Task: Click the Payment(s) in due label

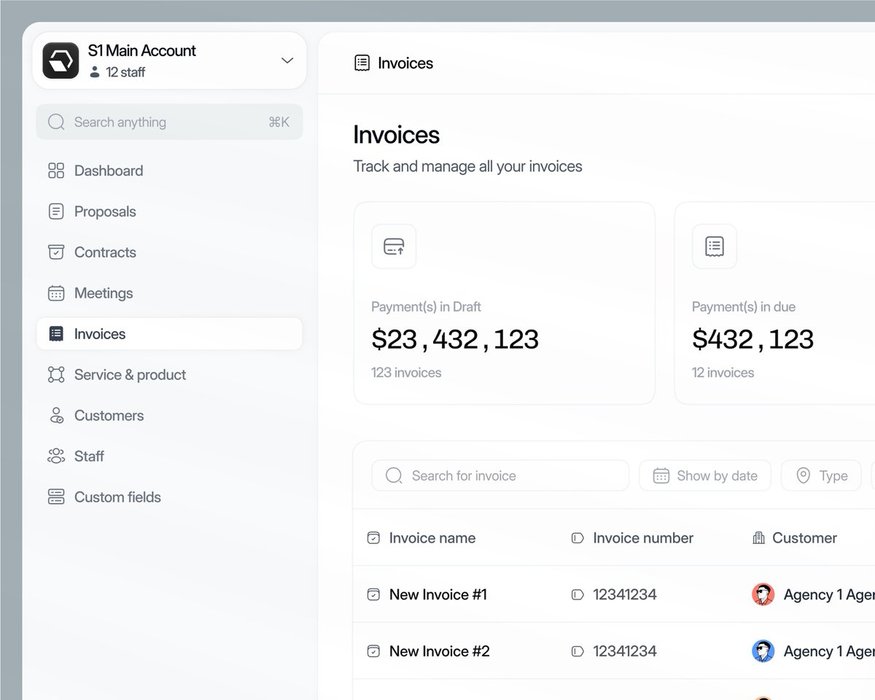Action: 744,306
